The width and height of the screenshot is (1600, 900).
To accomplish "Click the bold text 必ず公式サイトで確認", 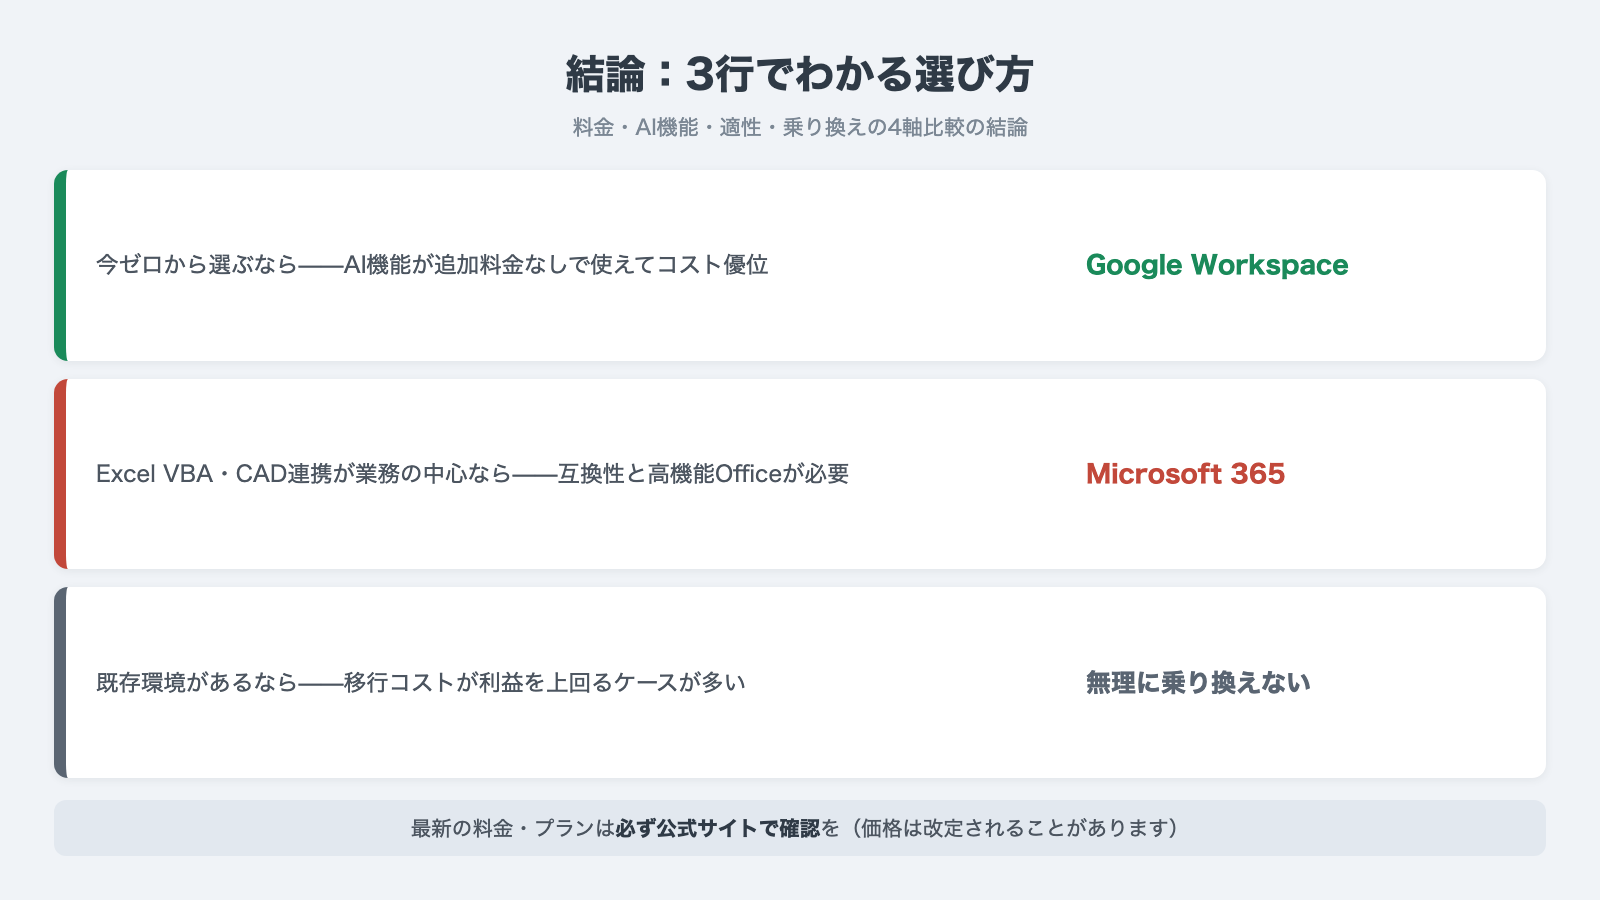I will pyautogui.click(x=718, y=828).
